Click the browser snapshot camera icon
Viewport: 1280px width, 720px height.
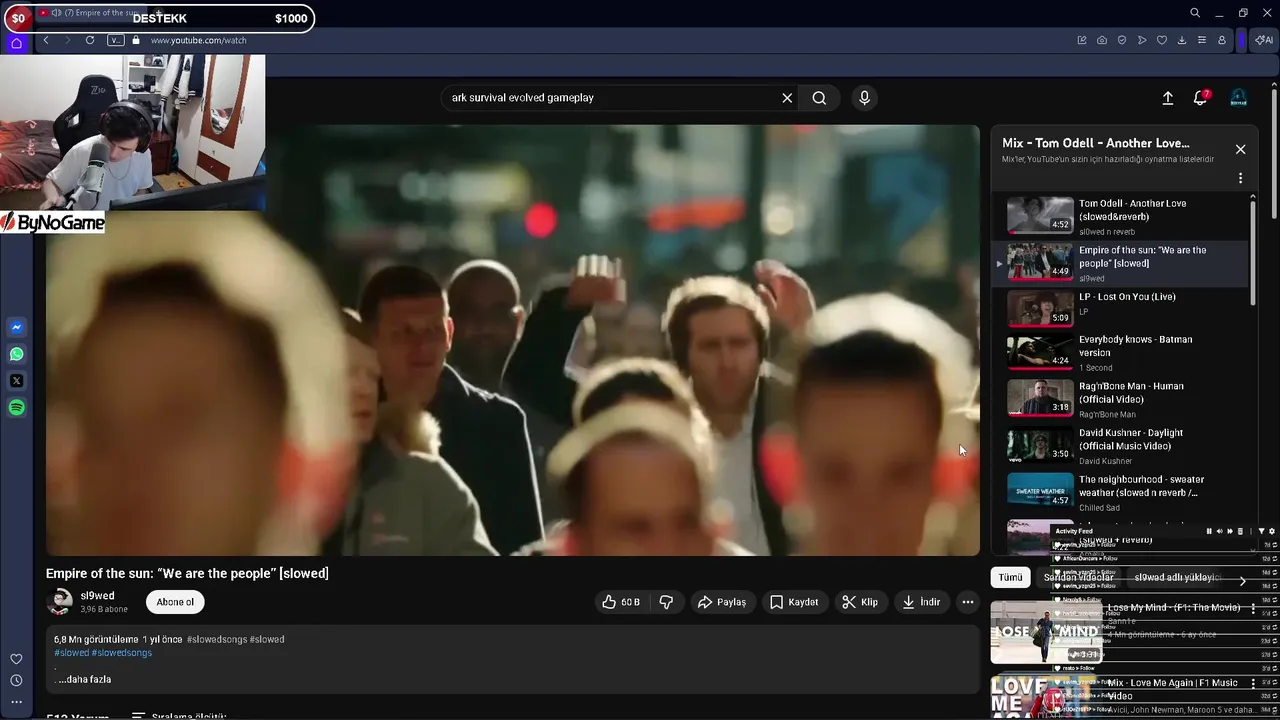pyautogui.click(x=1102, y=40)
